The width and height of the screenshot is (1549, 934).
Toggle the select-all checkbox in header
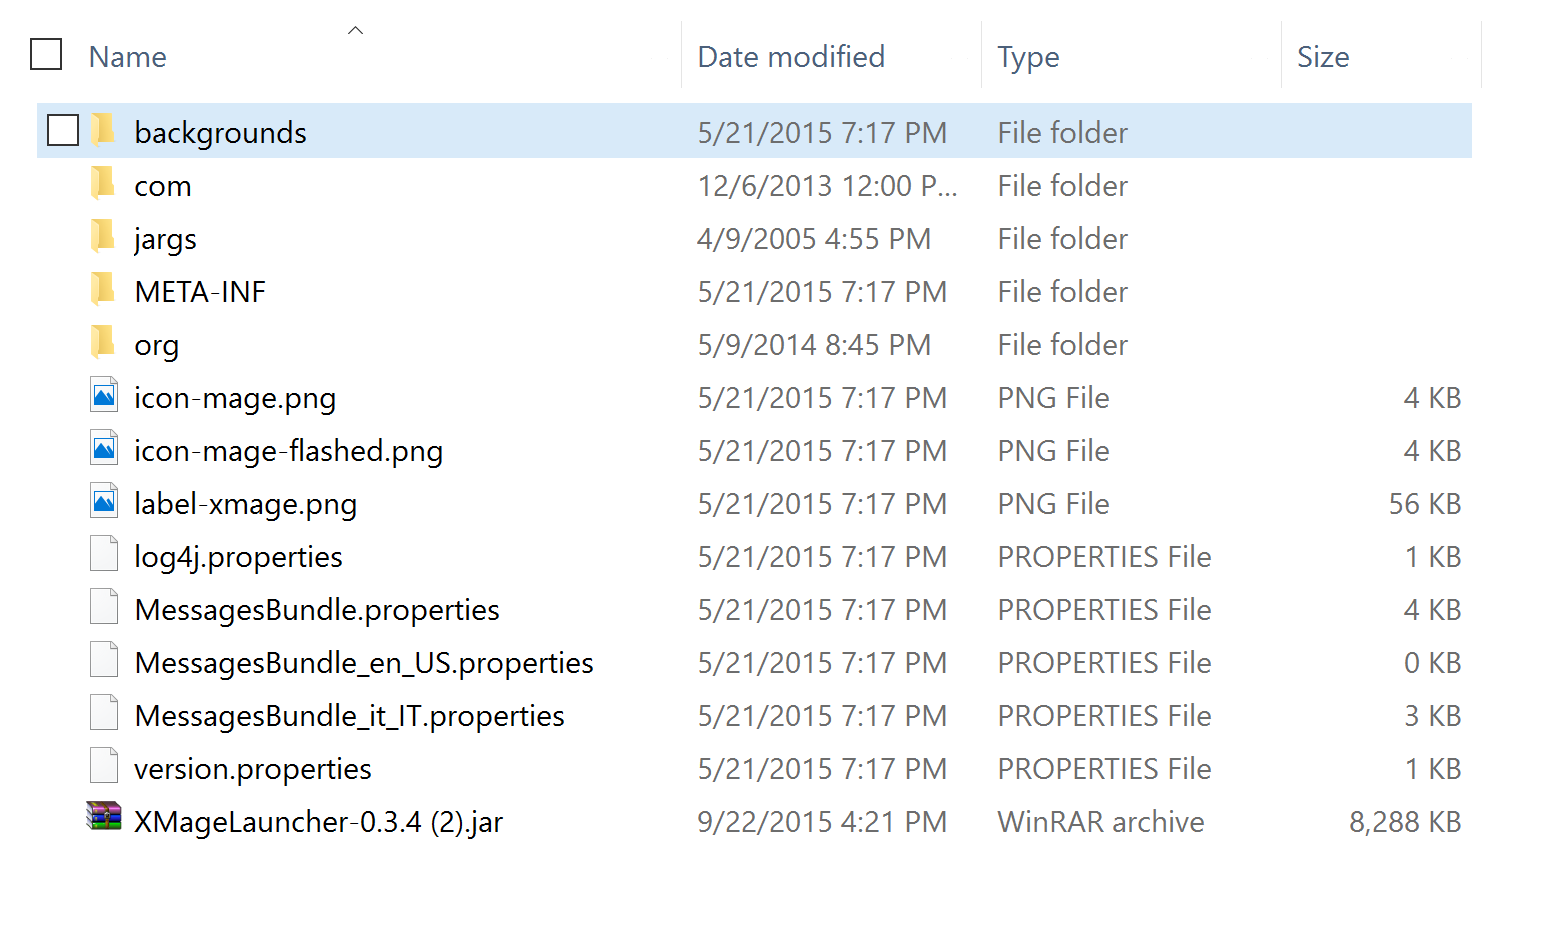tap(46, 54)
